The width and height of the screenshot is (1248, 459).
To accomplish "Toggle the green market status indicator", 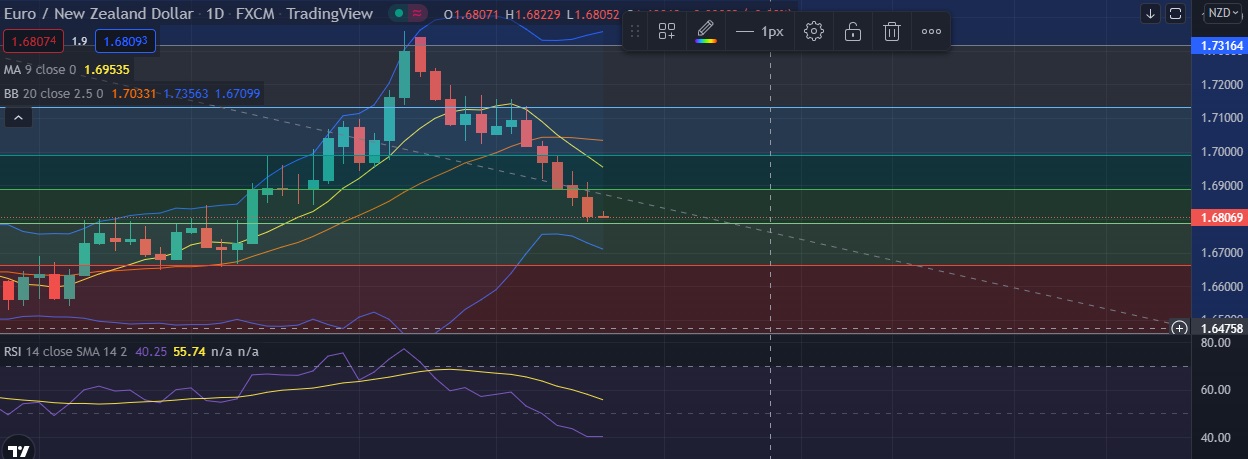I will click(400, 14).
